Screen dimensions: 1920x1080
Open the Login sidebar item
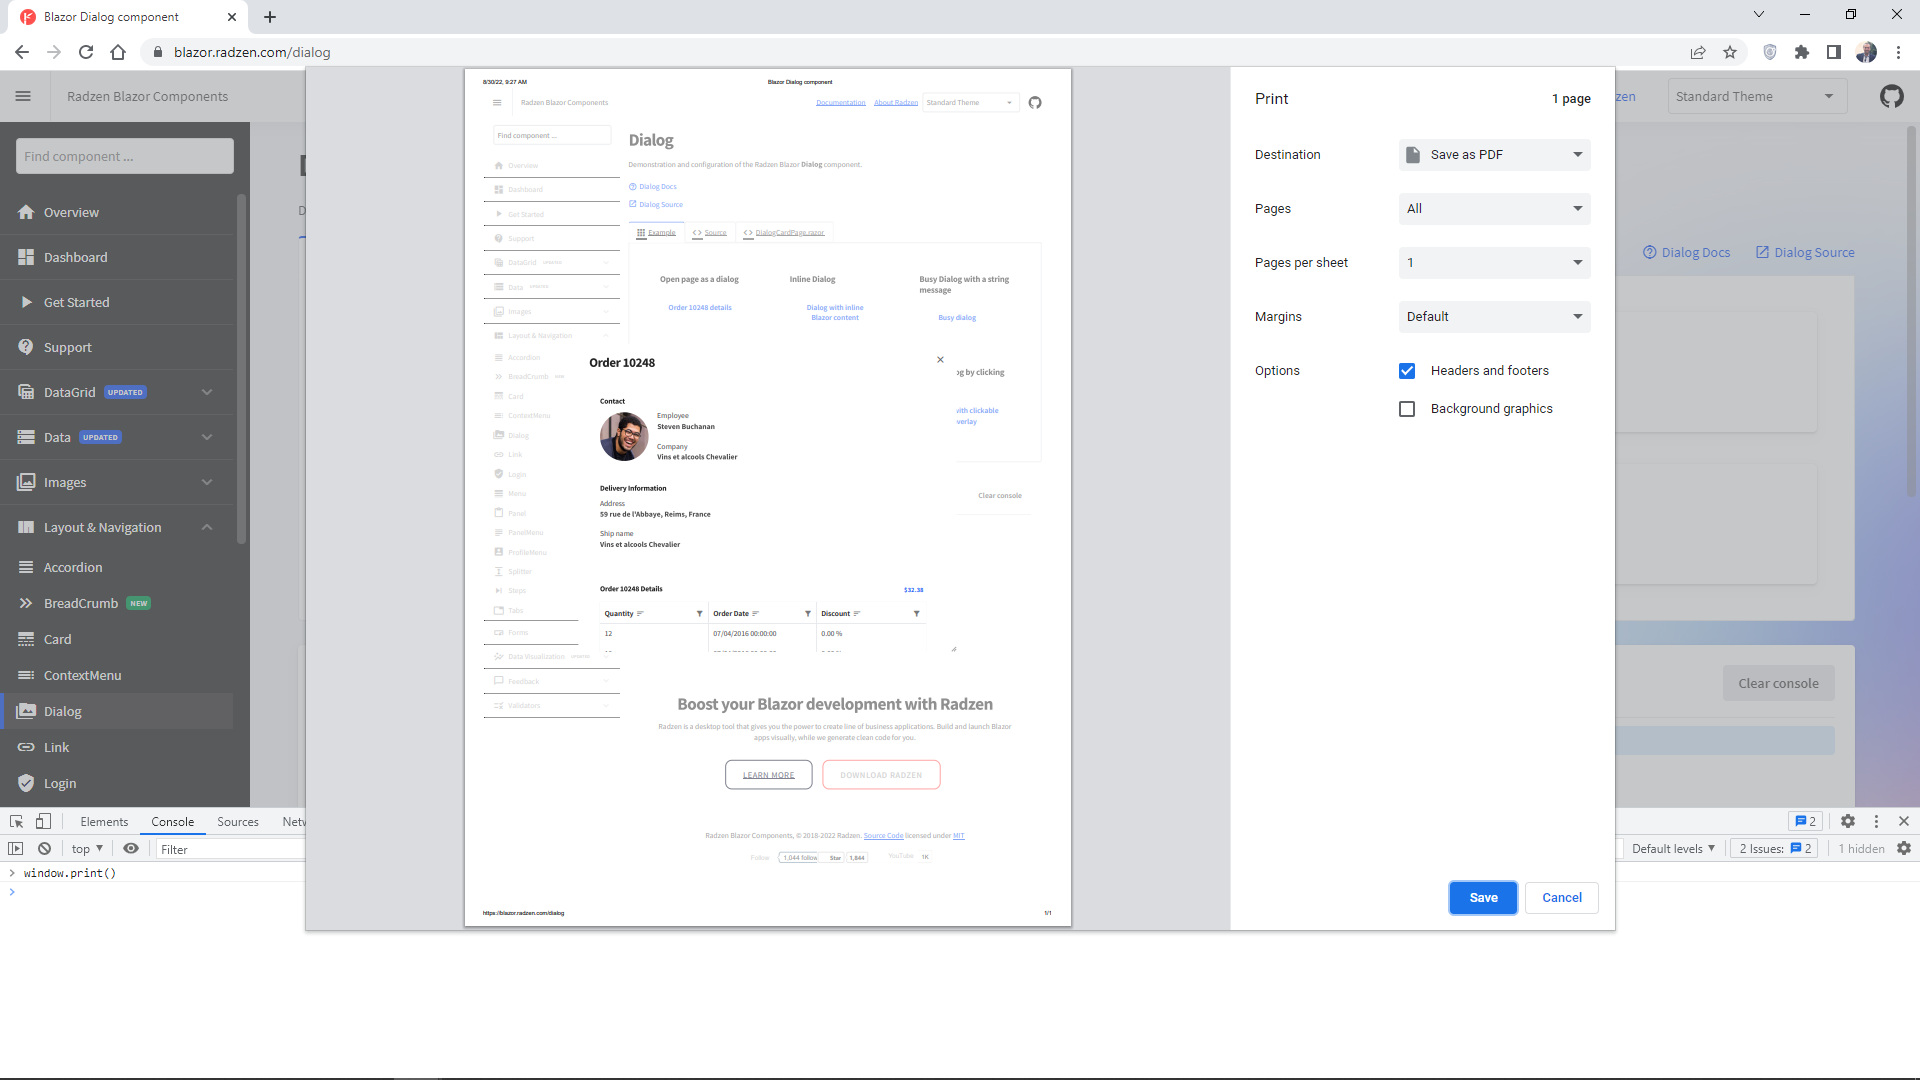click(x=117, y=783)
